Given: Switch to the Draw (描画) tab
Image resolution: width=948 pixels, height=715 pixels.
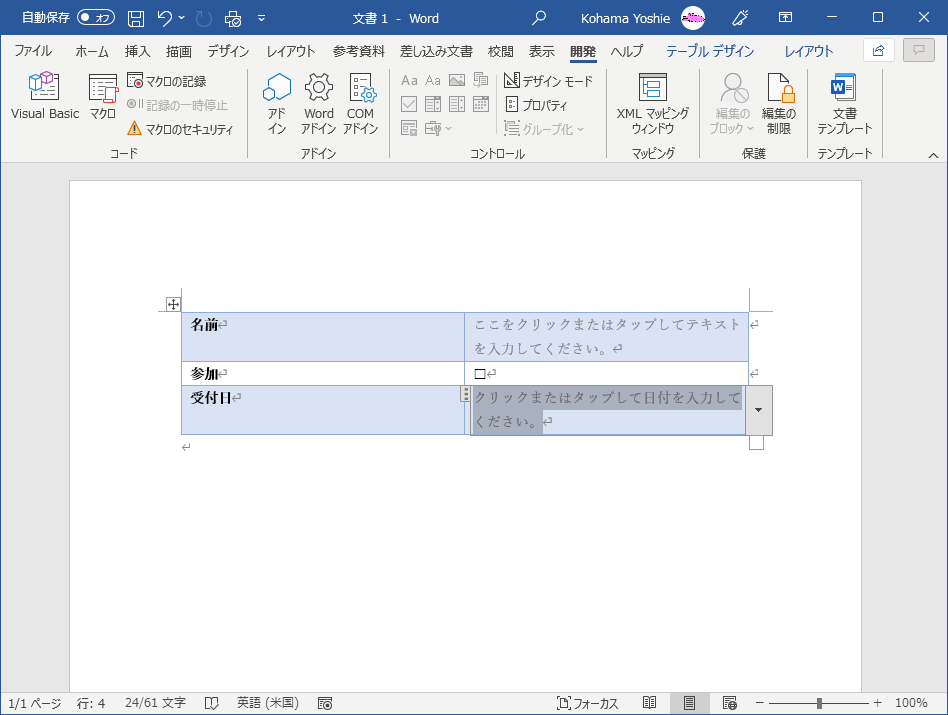Looking at the screenshot, I should (179, 51).
